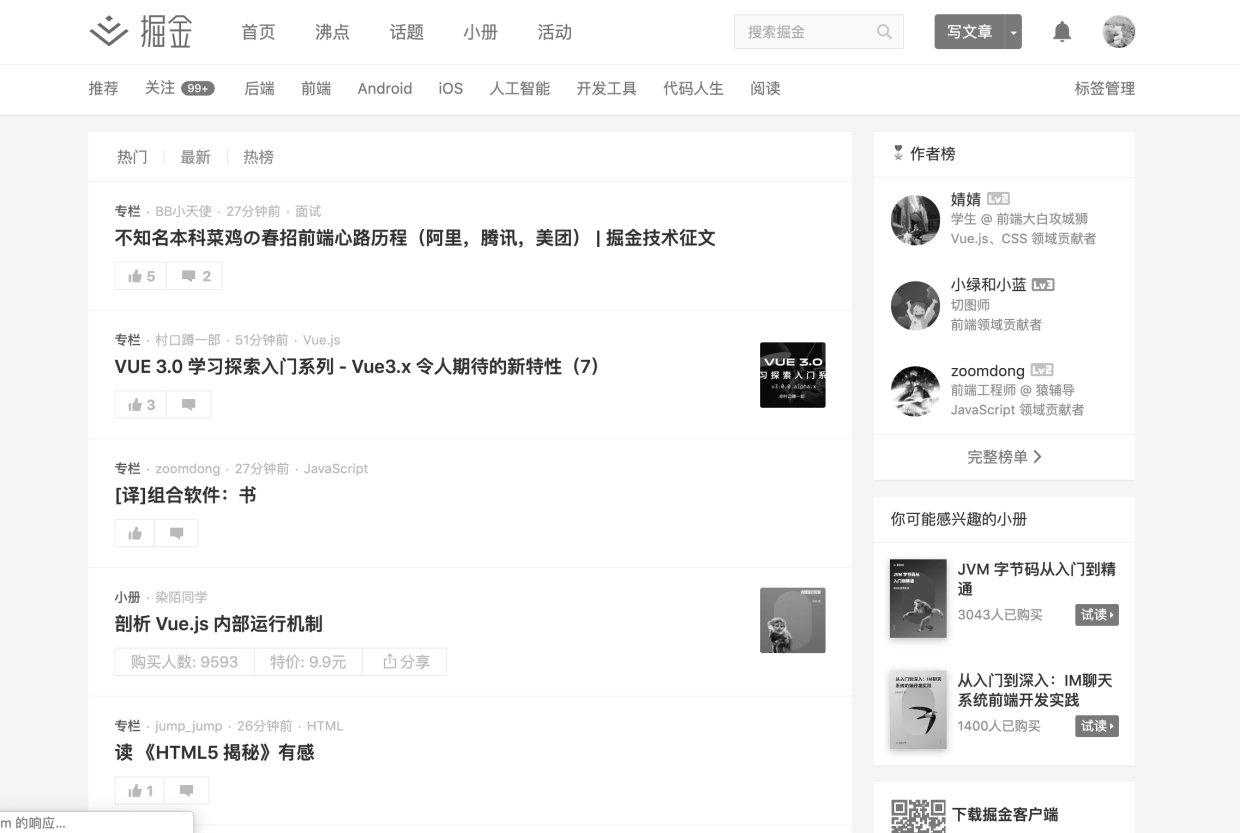Click the 写文章 button

click(970, 32)
